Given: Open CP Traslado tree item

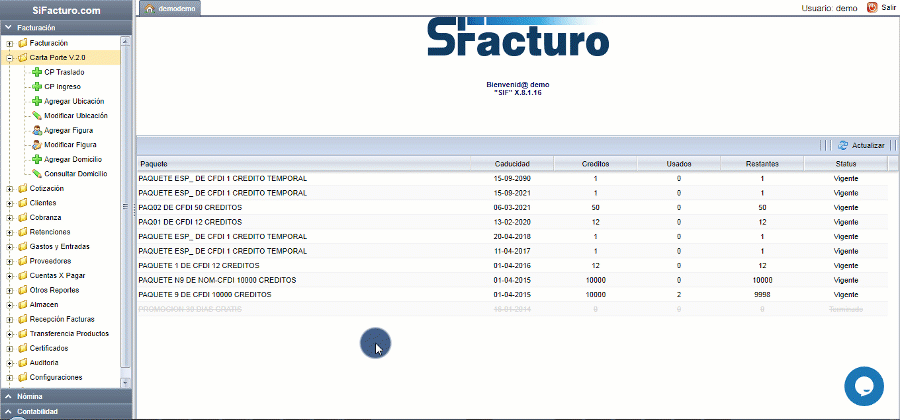Looking at the screenshot, I should coord(64,73).
